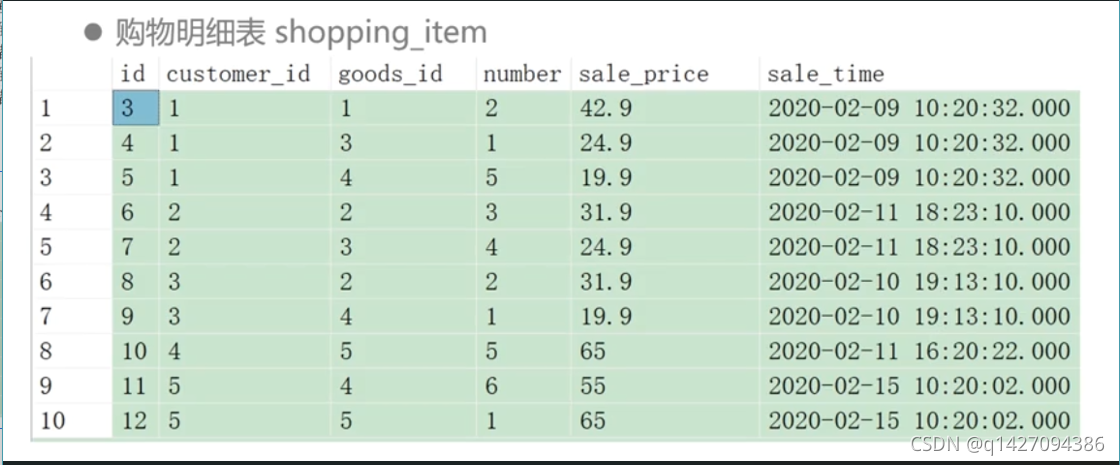Click the title text shopping_item
Screen dimensions: 1120x465
tap(380, 32)
